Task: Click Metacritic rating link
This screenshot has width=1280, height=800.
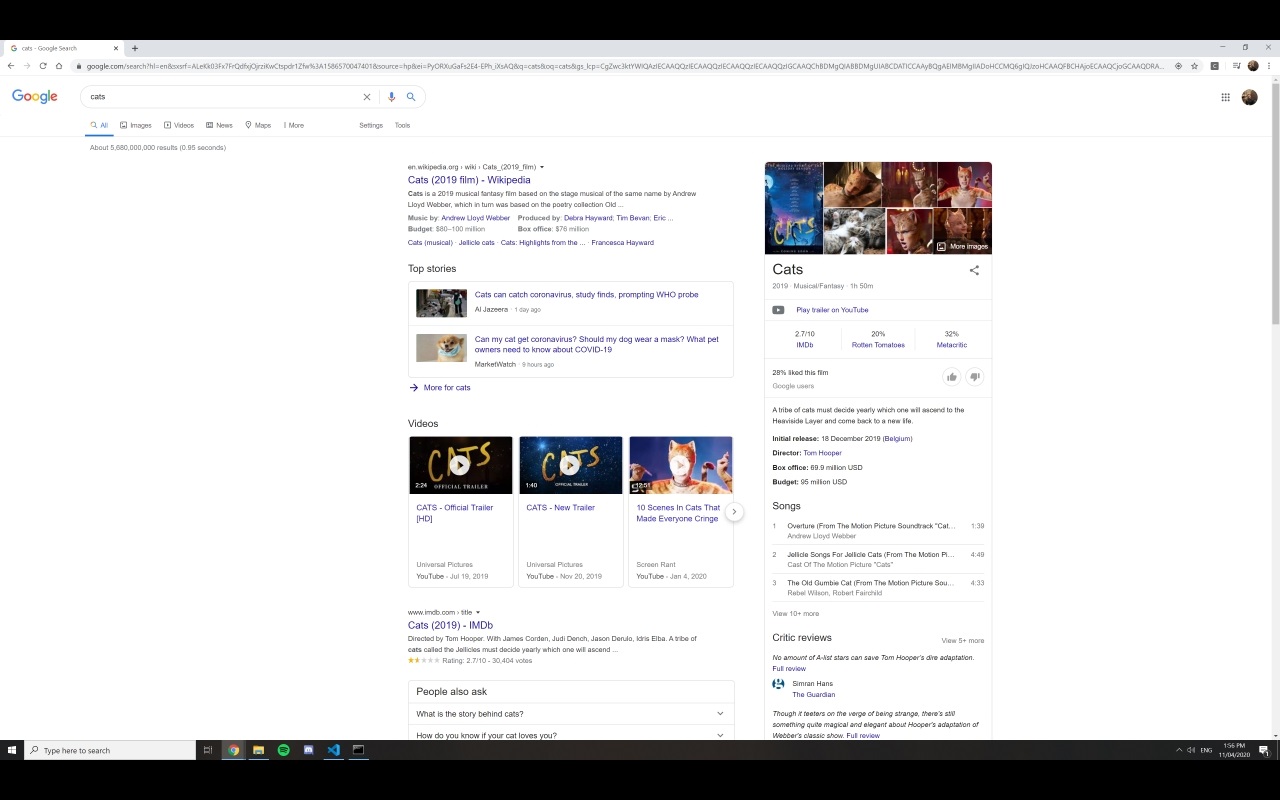Action: click(951, 345)
